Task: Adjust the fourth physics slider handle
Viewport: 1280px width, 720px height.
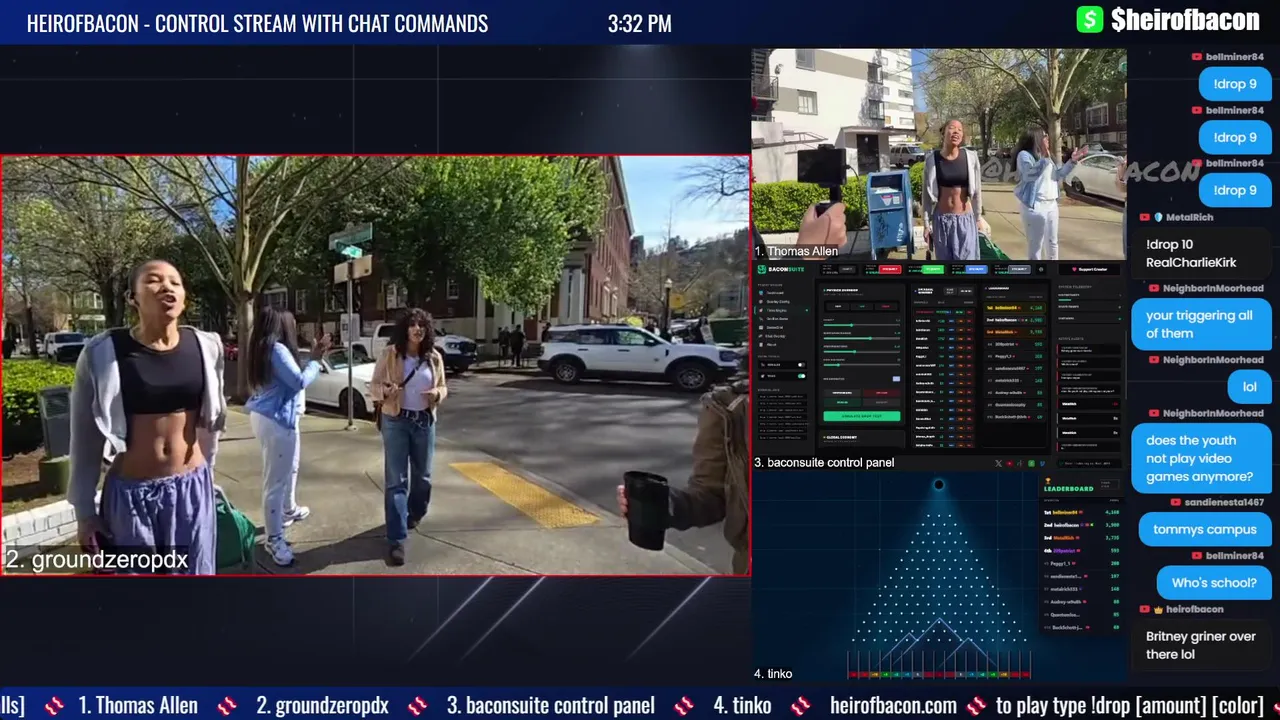Action: (x=838, y=365)
